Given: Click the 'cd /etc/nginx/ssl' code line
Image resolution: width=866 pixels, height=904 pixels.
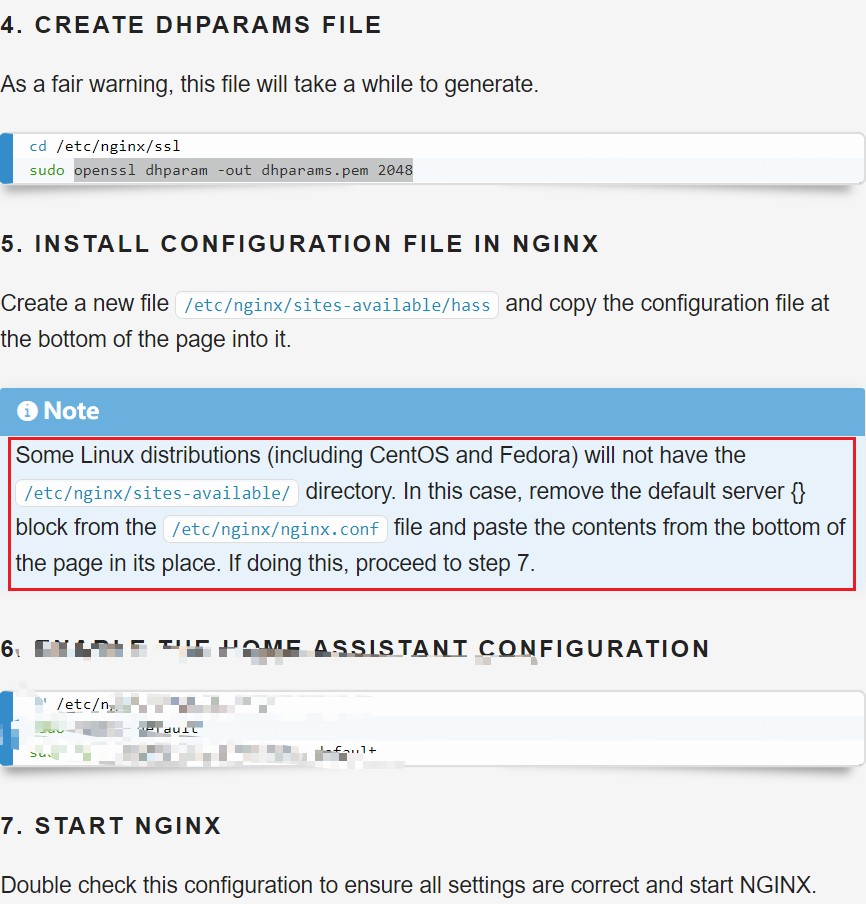Looking at the screenshot, I should pos(105,146).
